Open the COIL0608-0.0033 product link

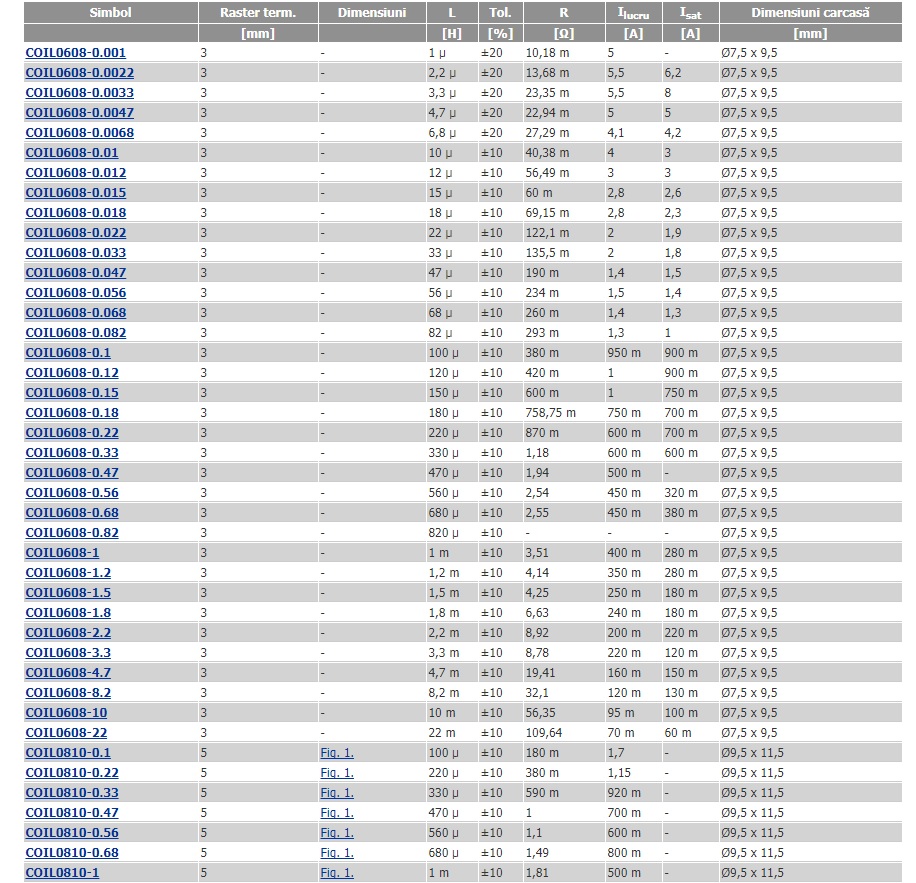[79, 93]
